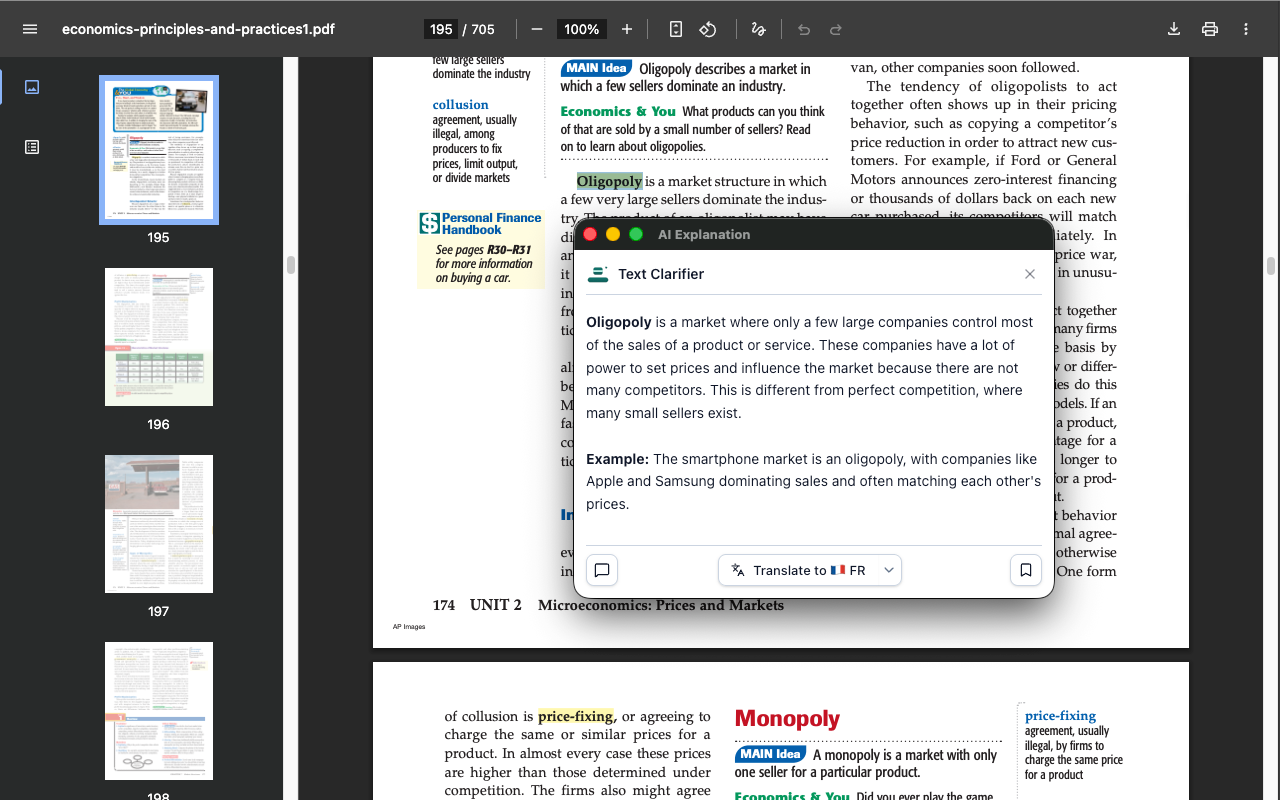Close the AI Explanation window

pos(590,234)
